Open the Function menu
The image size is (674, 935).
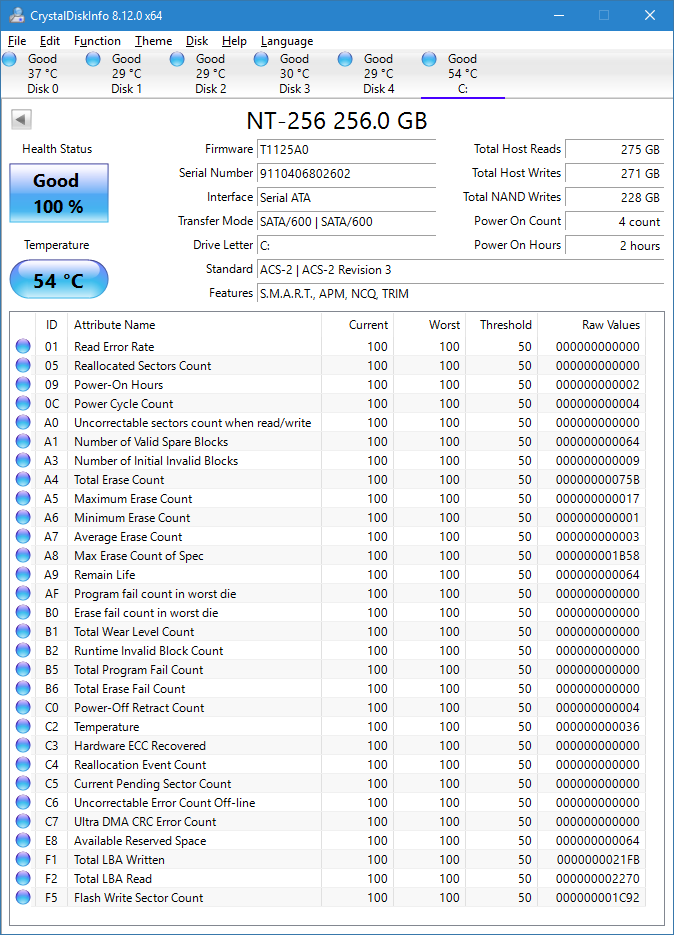[97, 41]
